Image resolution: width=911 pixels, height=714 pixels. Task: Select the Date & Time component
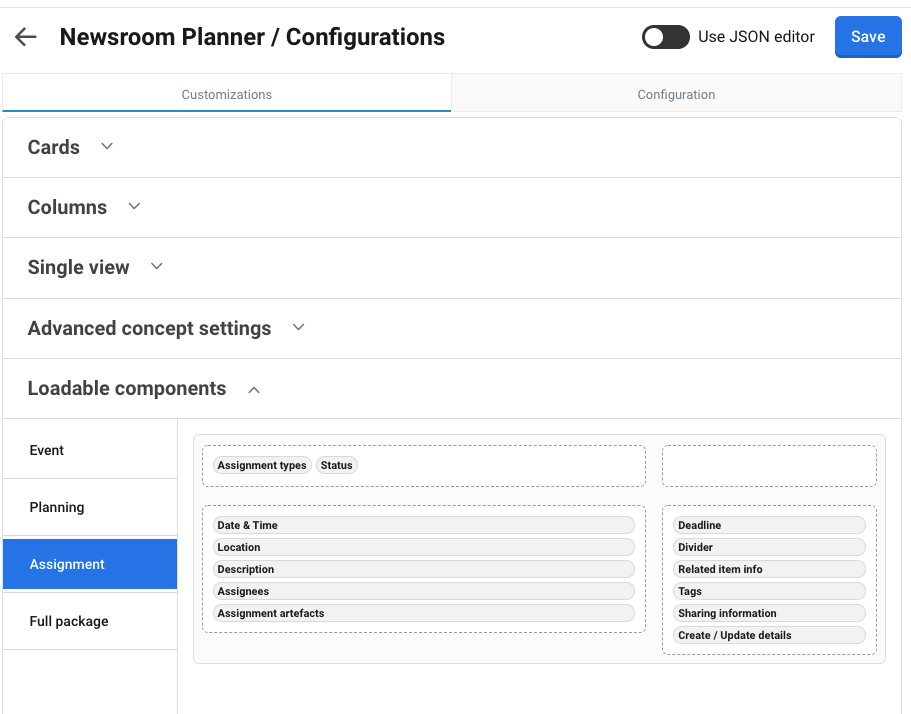(x=424, y=525)
